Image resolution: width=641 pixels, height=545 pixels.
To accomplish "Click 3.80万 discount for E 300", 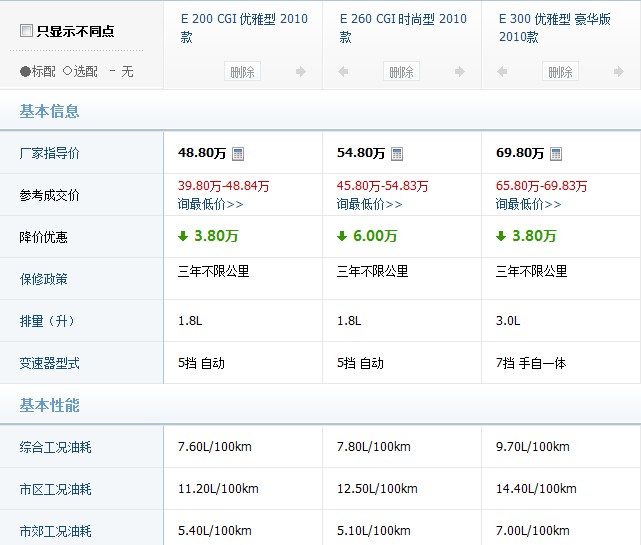I will [534, 236].
